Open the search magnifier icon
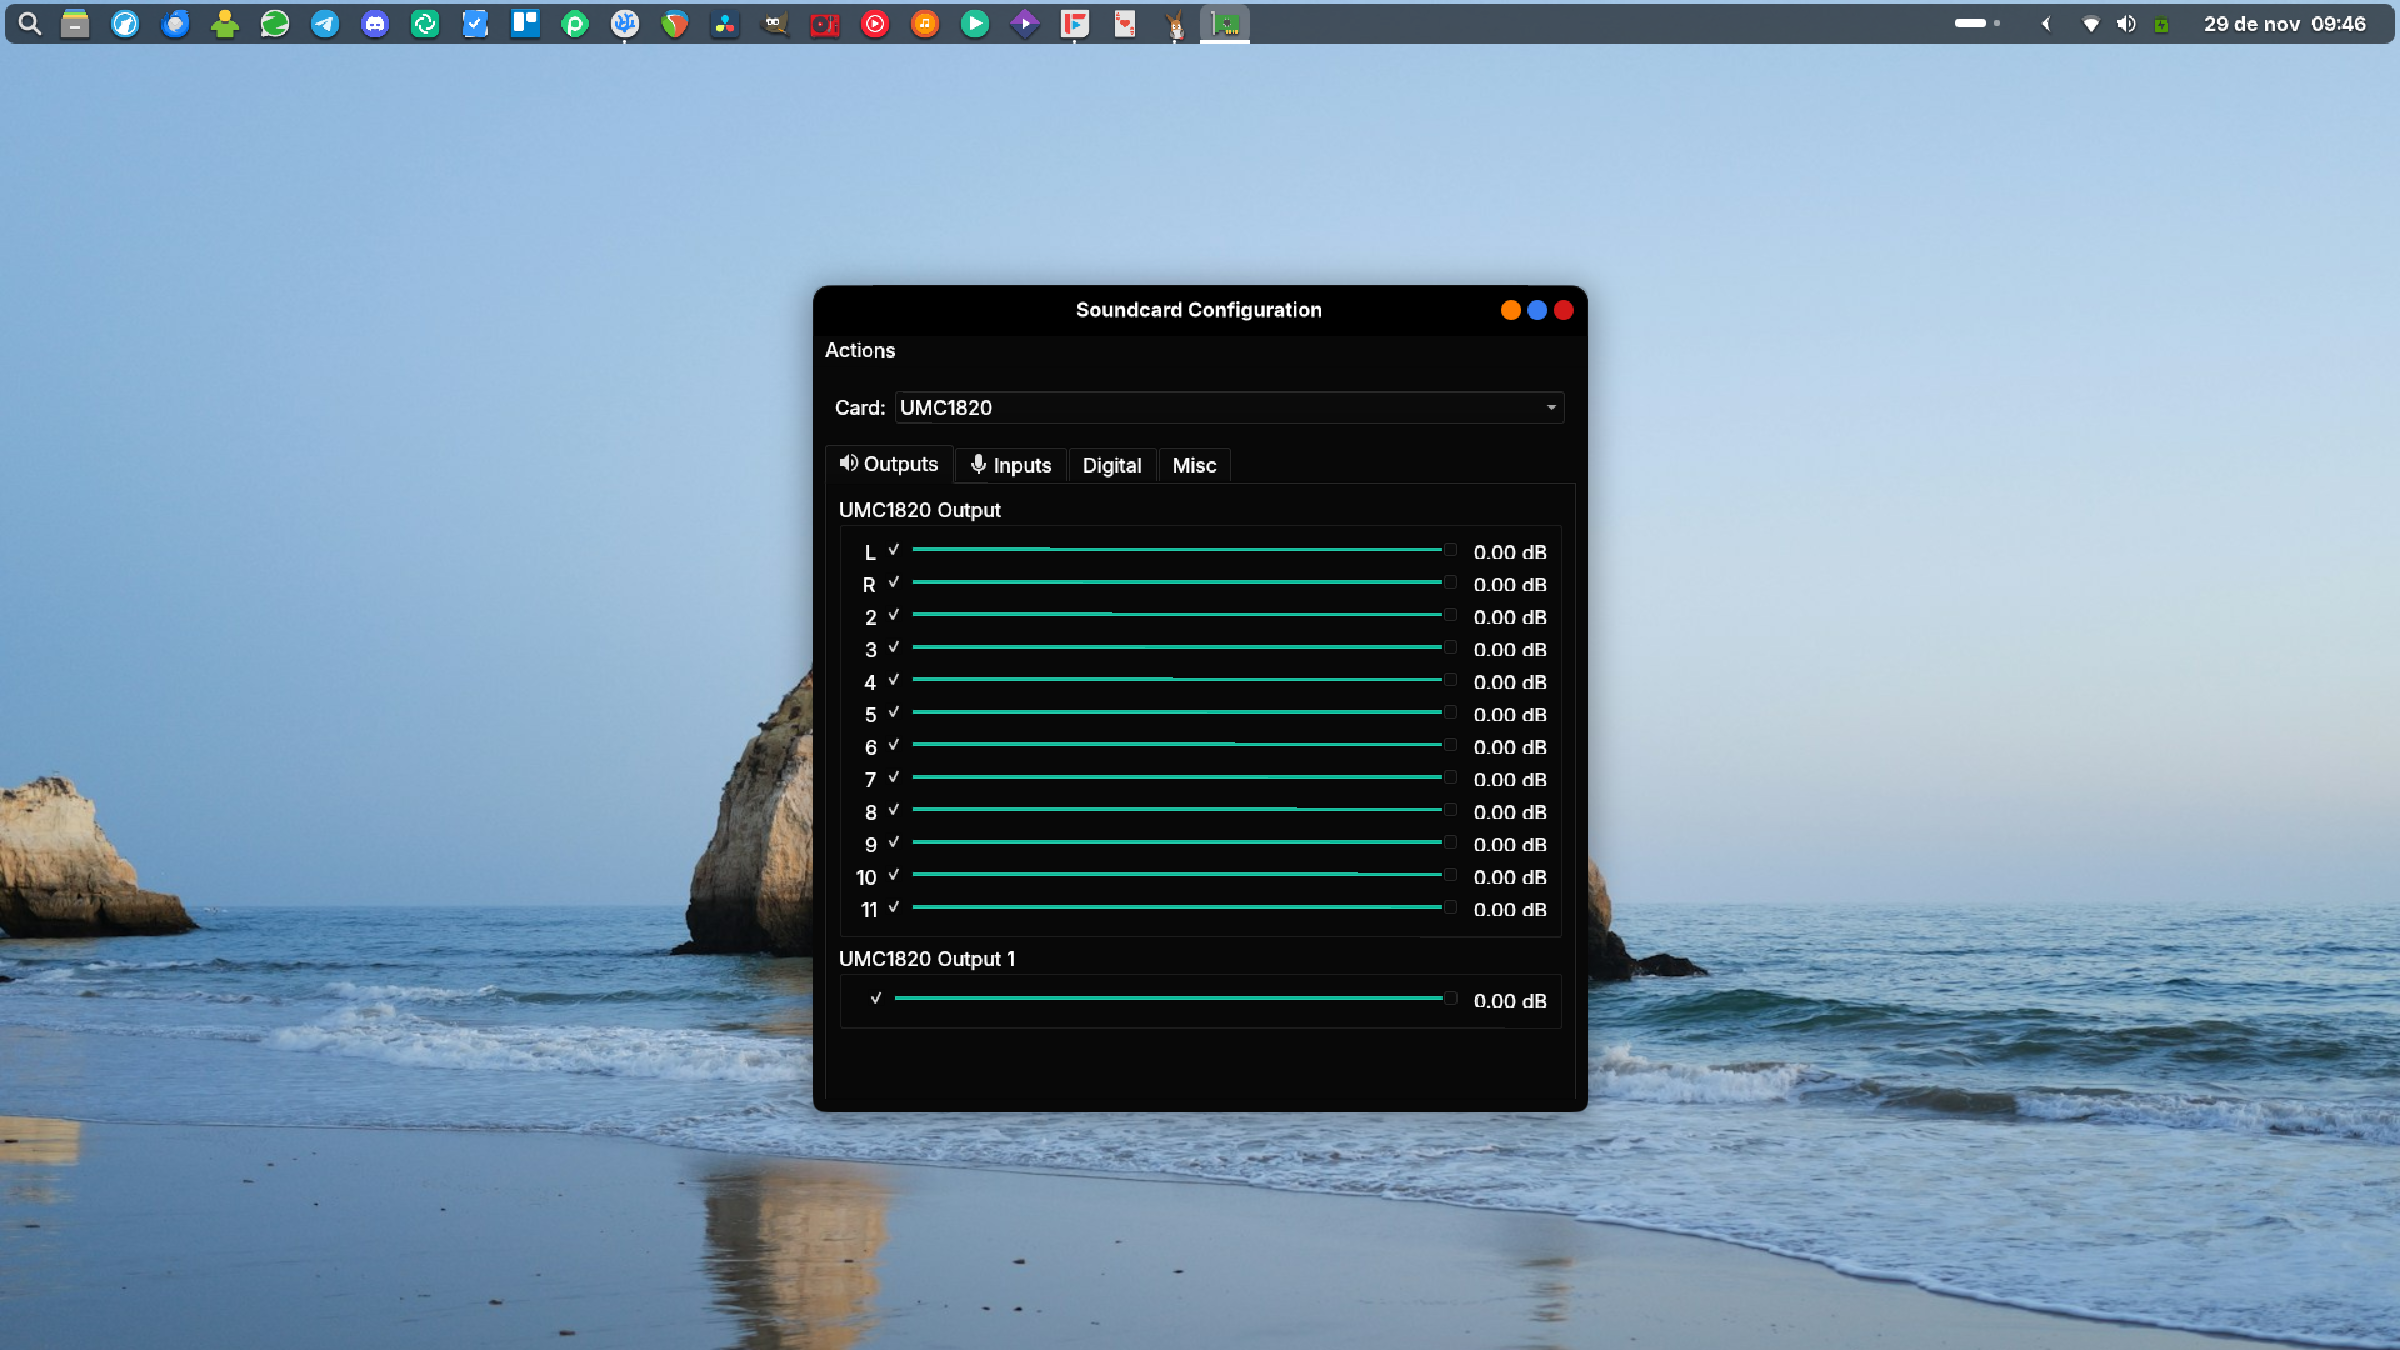This screenshot has width=2400, height=1350. click(29, 23)
